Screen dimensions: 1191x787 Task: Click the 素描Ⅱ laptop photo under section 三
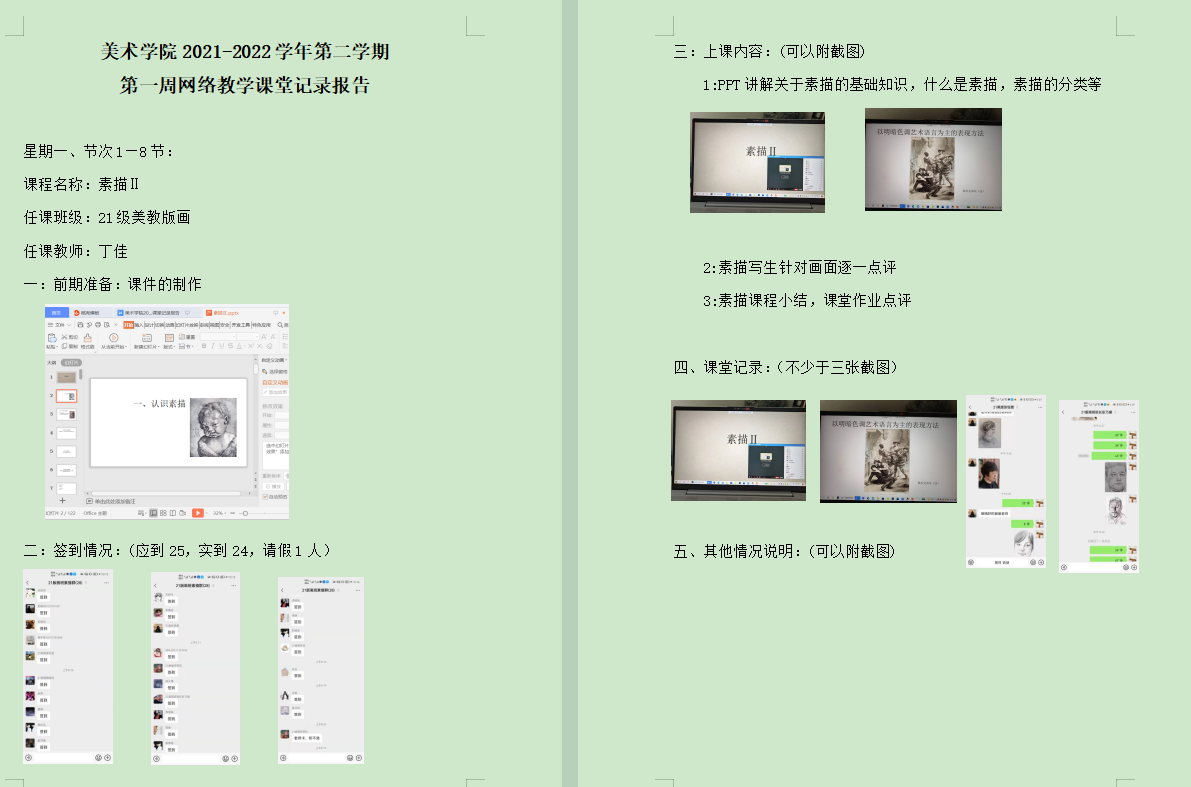pos(757,162)
